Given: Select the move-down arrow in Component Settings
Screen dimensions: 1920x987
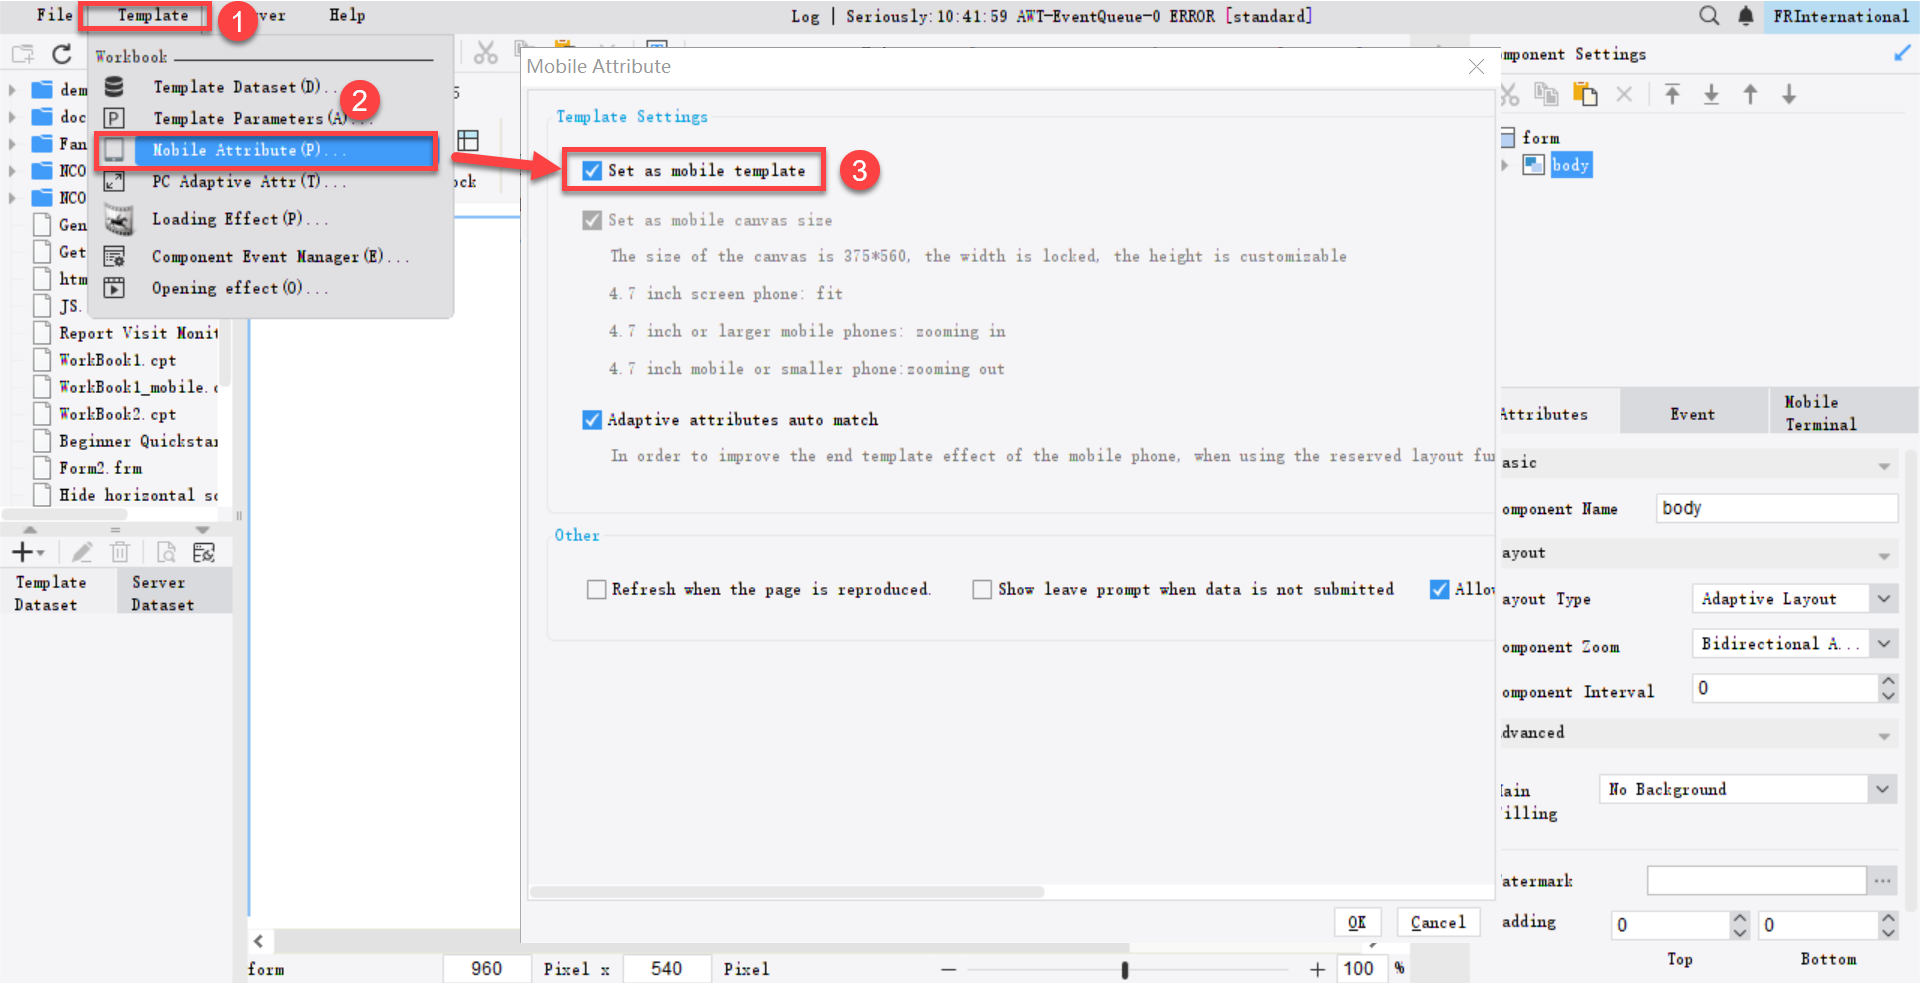Looking at the screenshot, I should (x=1789, y=93).
